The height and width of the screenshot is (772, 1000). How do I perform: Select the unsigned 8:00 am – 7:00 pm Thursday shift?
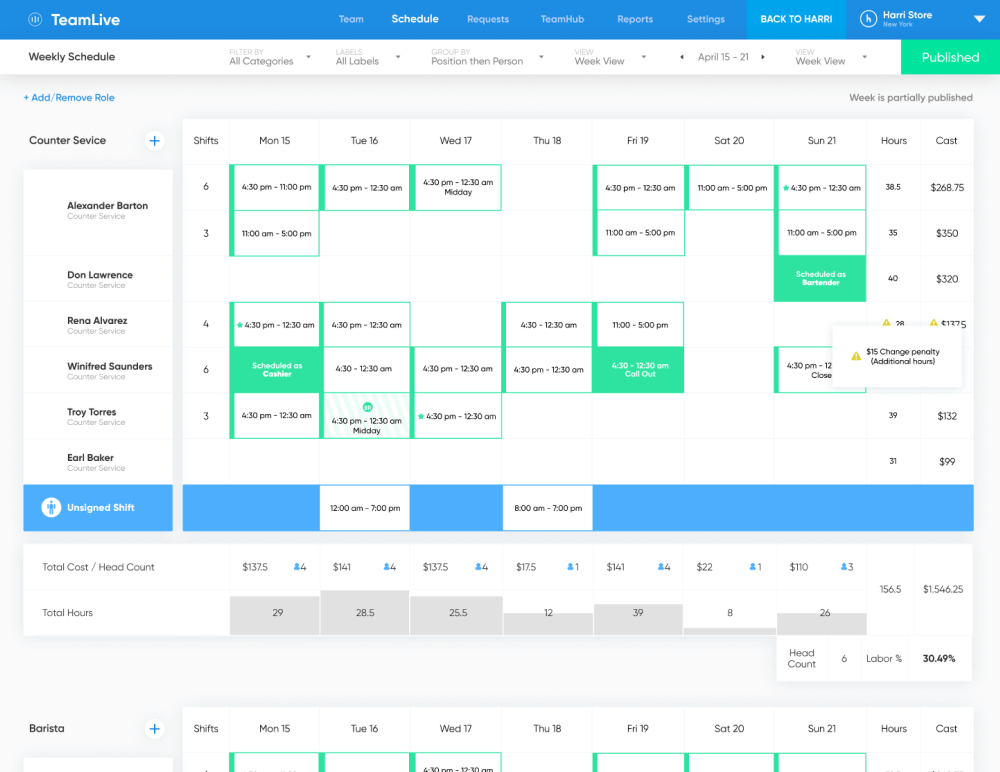[x=547, y=508]
